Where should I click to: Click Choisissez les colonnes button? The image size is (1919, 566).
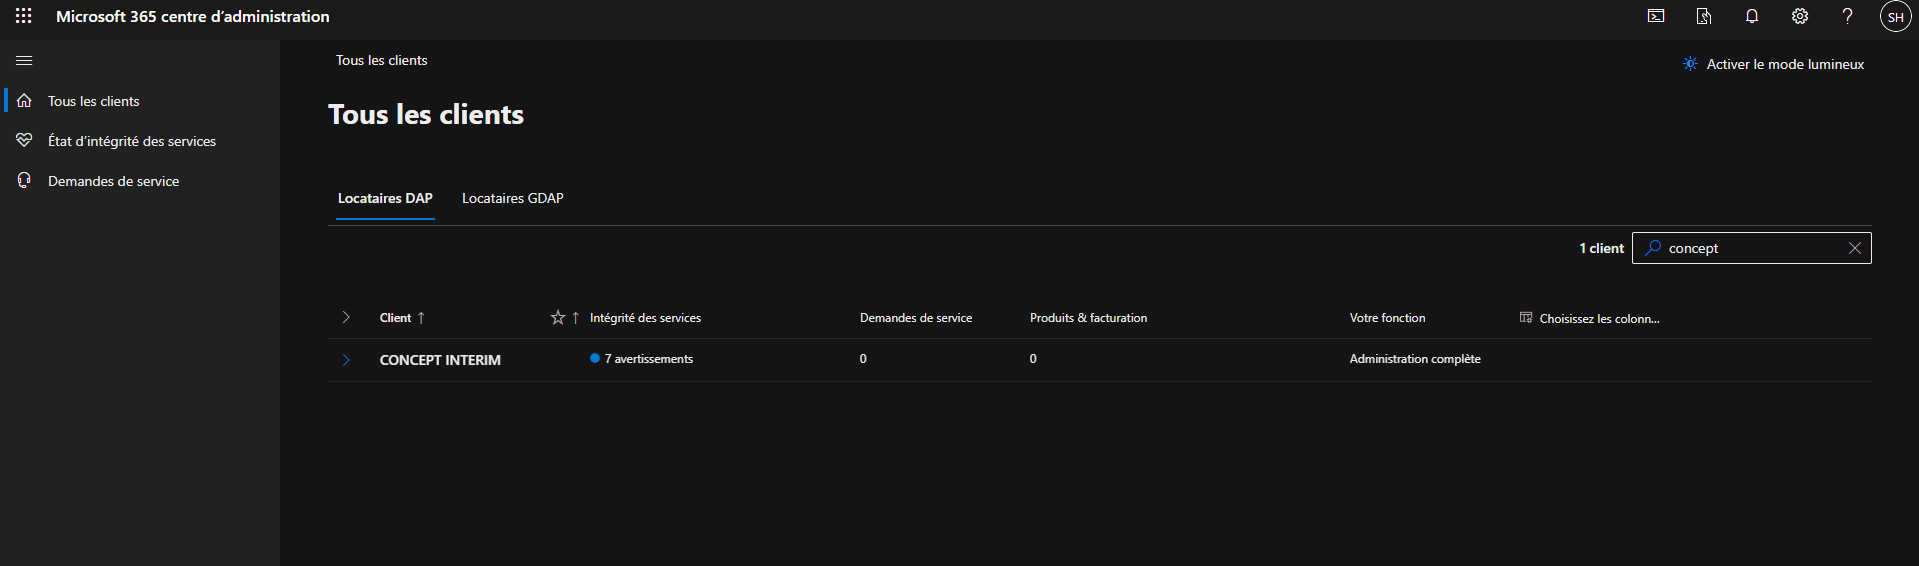(1589, 318)
